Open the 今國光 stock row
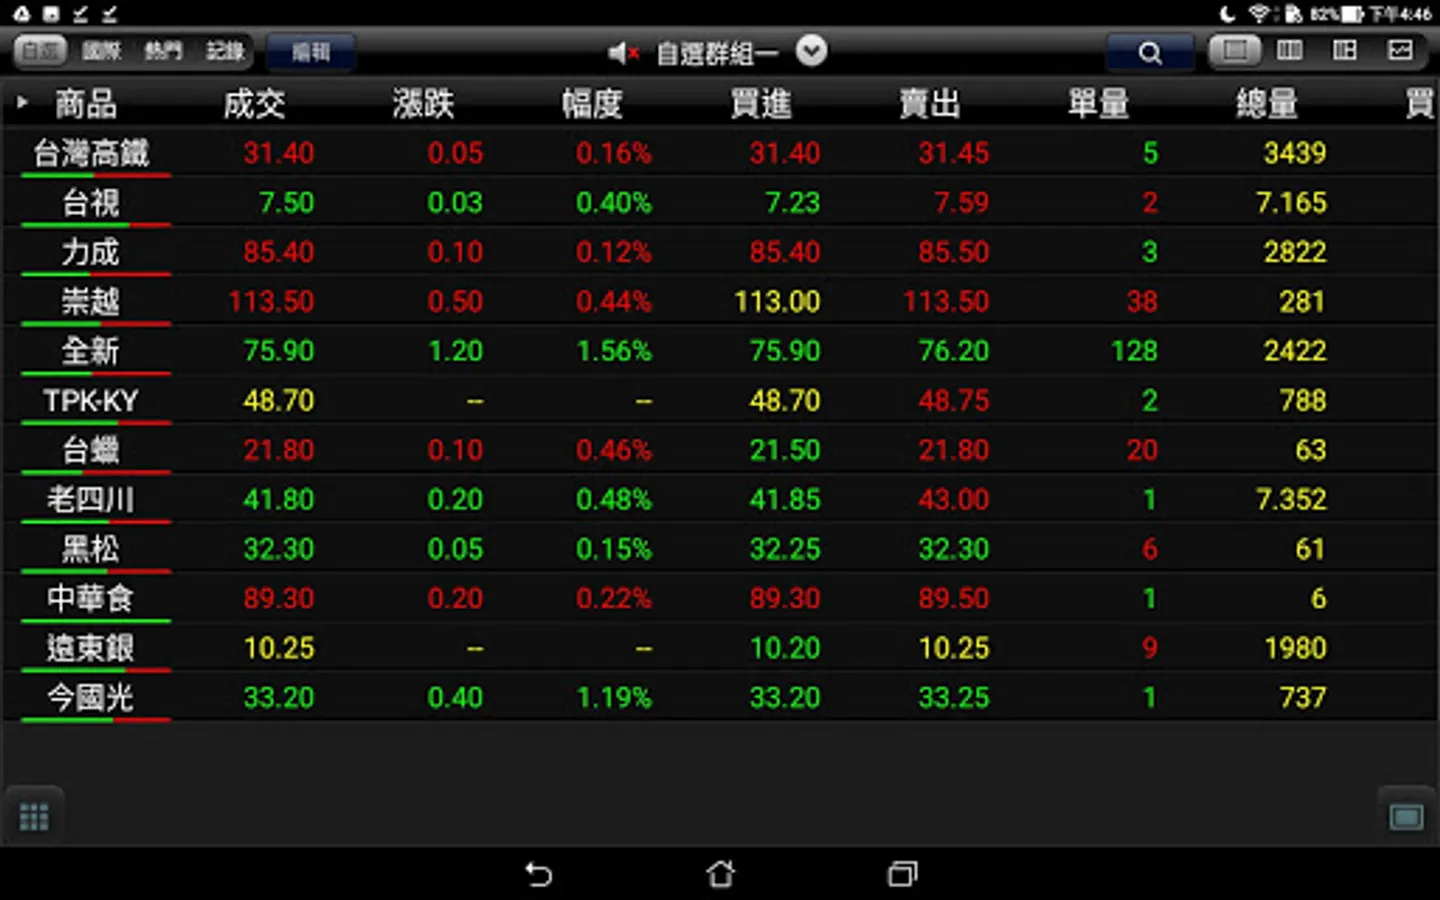This screenshot has height=900, width=1440. coord(720,697)
